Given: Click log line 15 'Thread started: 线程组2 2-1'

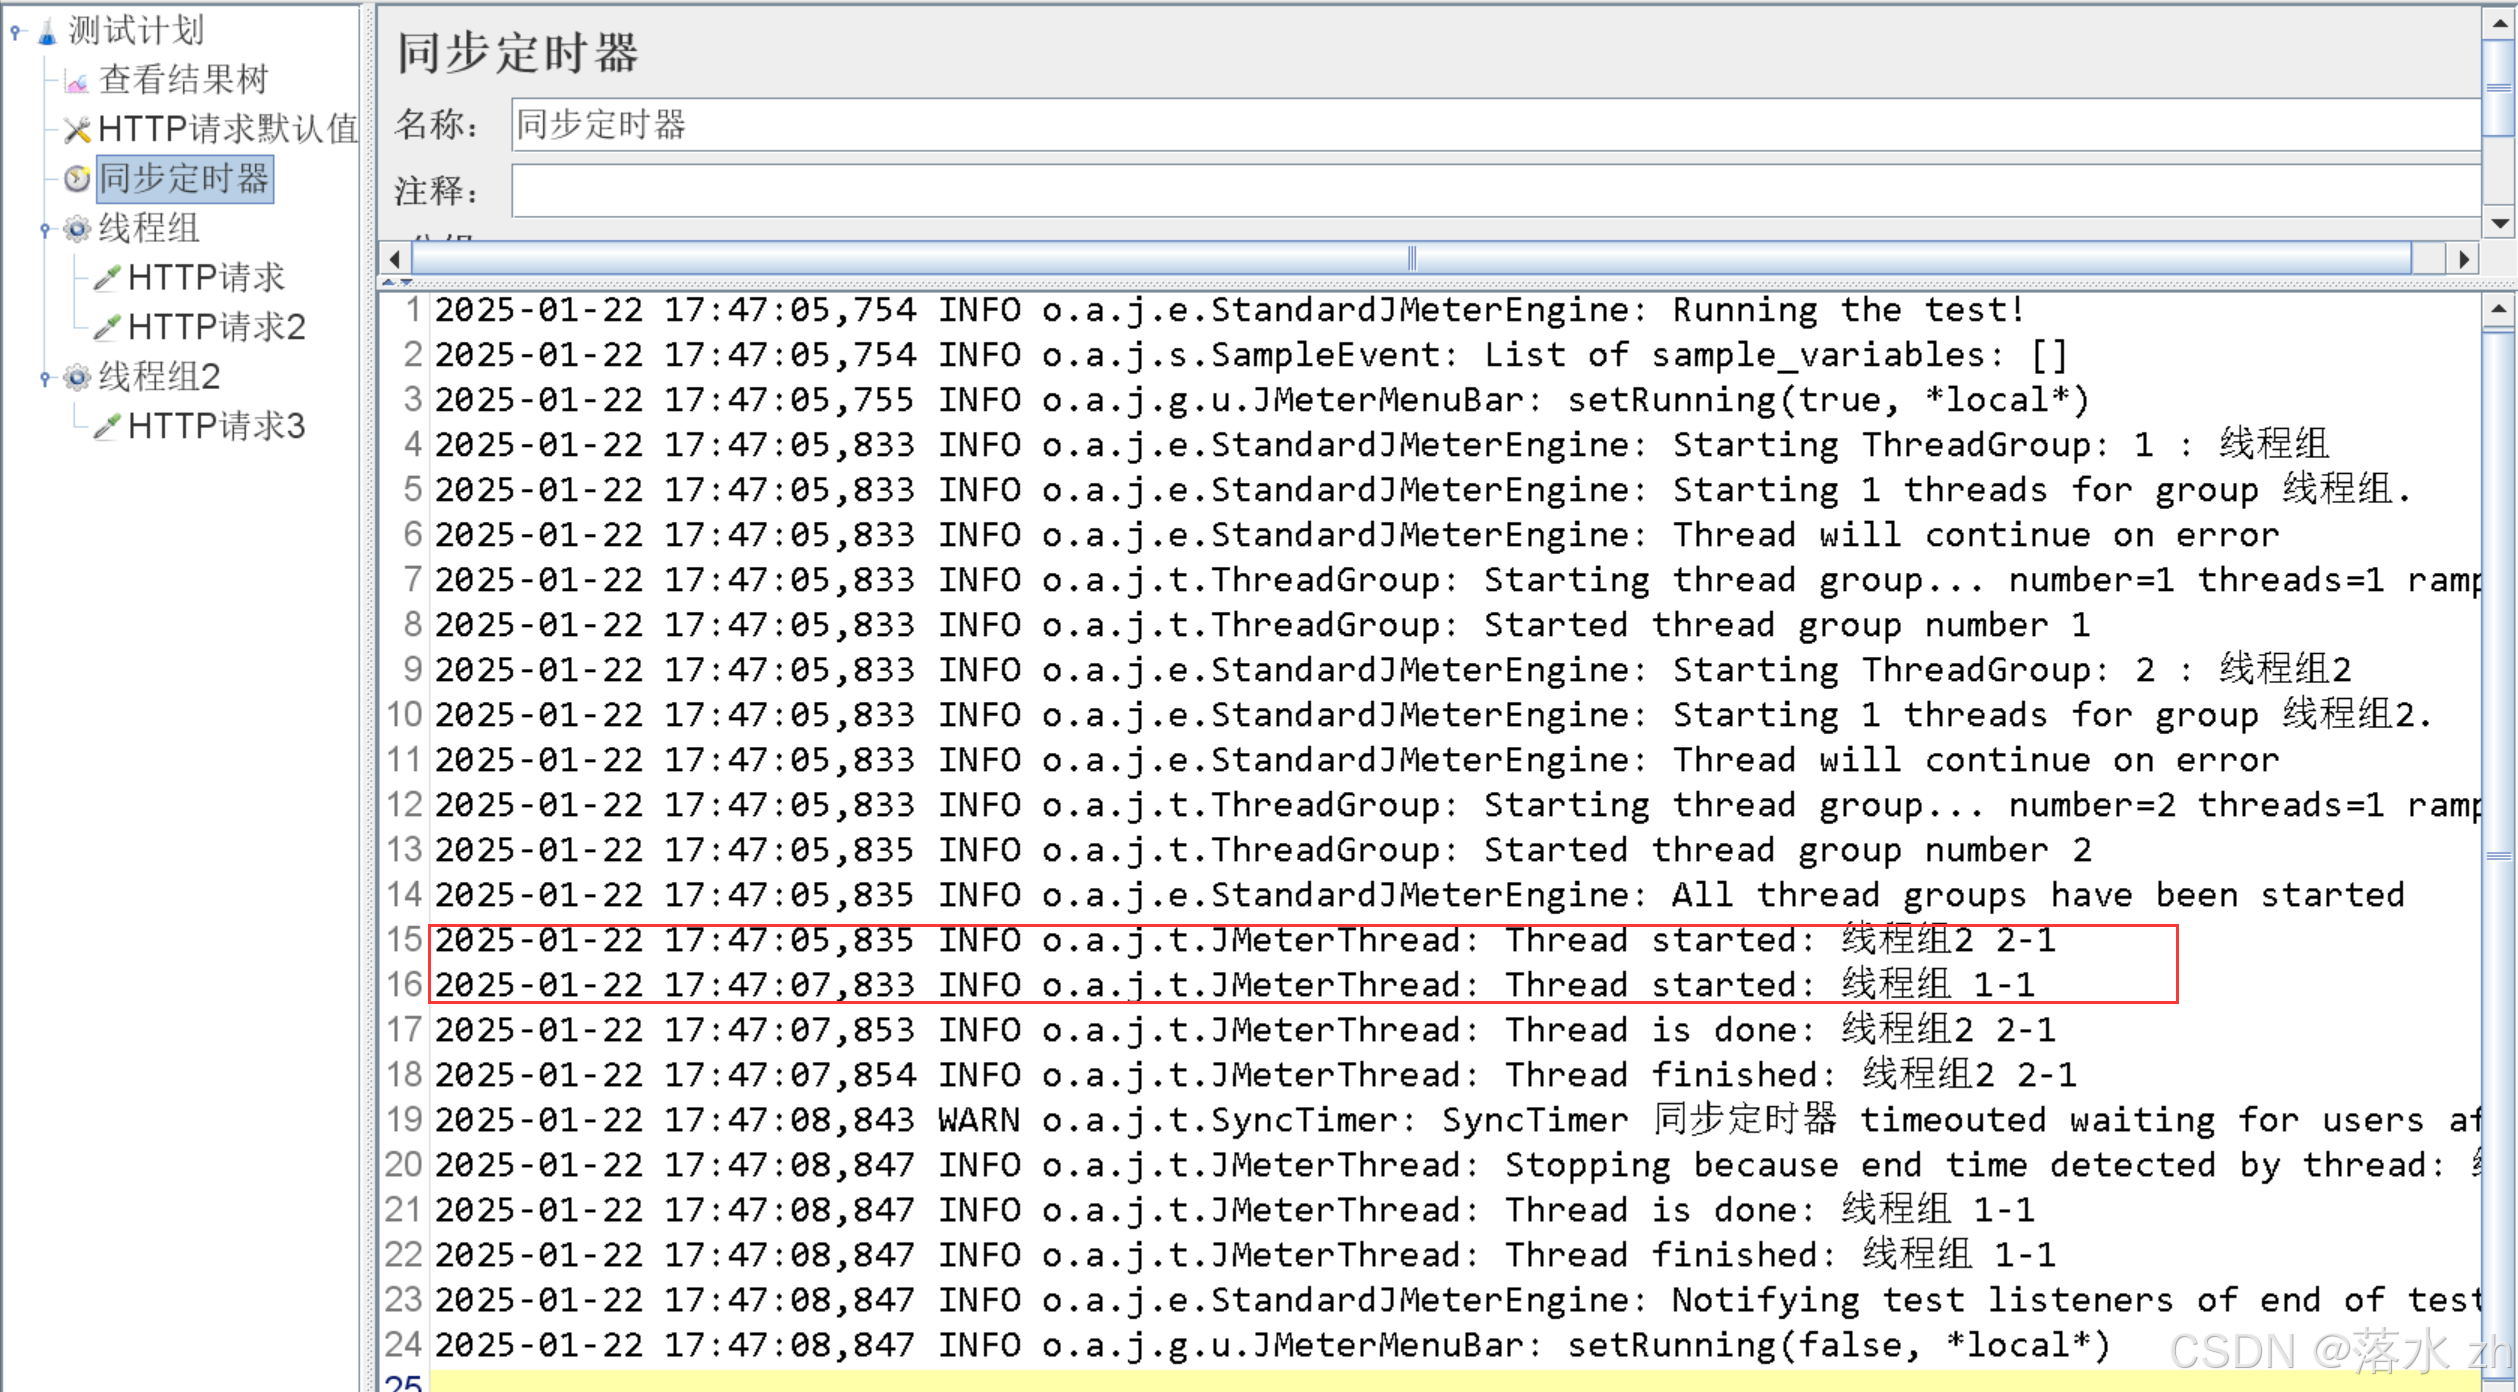Looking at the screenshot, I should 1246,940.
